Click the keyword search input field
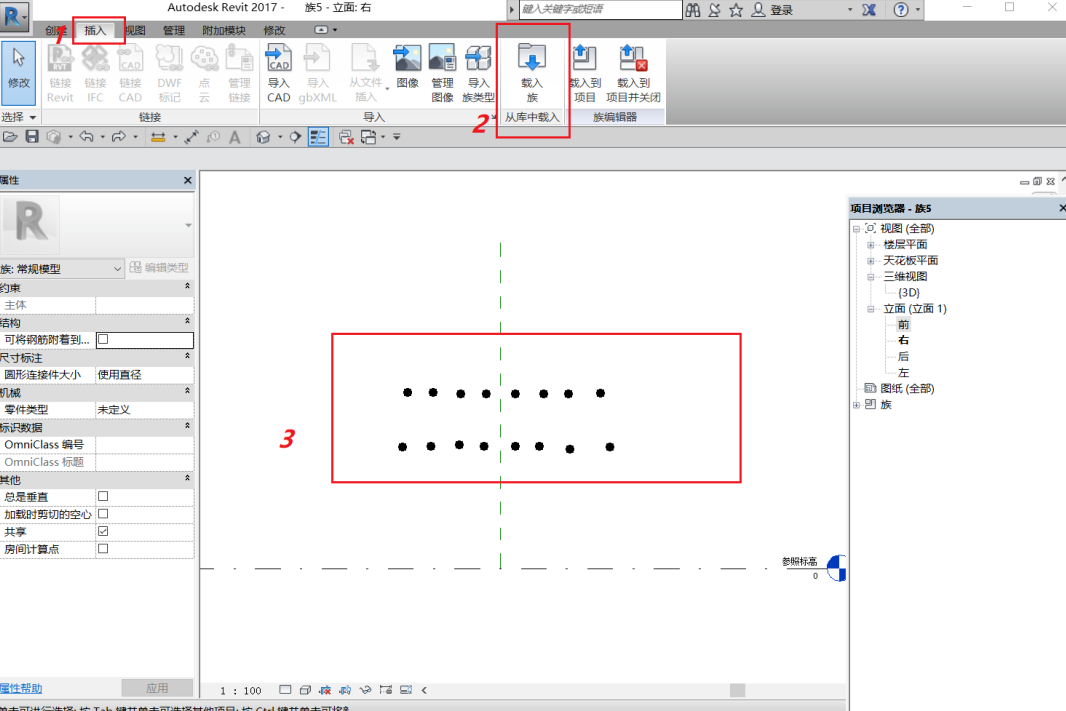Screen dimensions: 1066x711 [x=600, y=10]
